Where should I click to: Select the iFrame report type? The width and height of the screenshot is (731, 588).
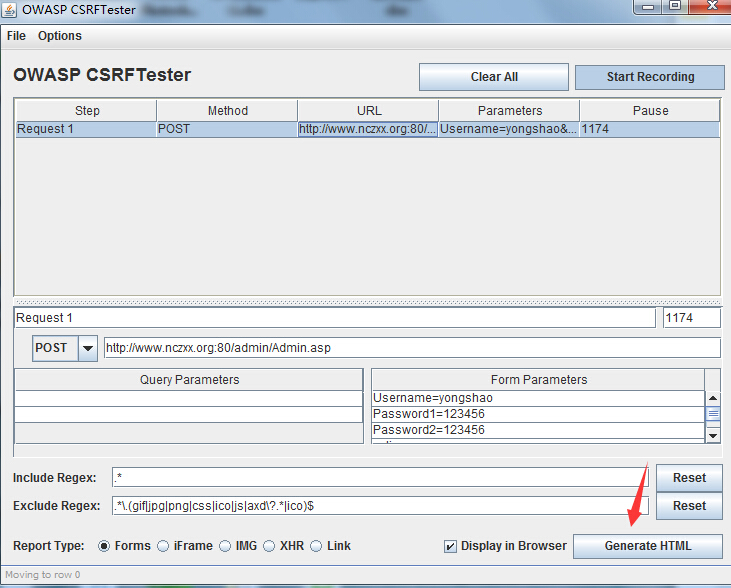tap(163, 546)
